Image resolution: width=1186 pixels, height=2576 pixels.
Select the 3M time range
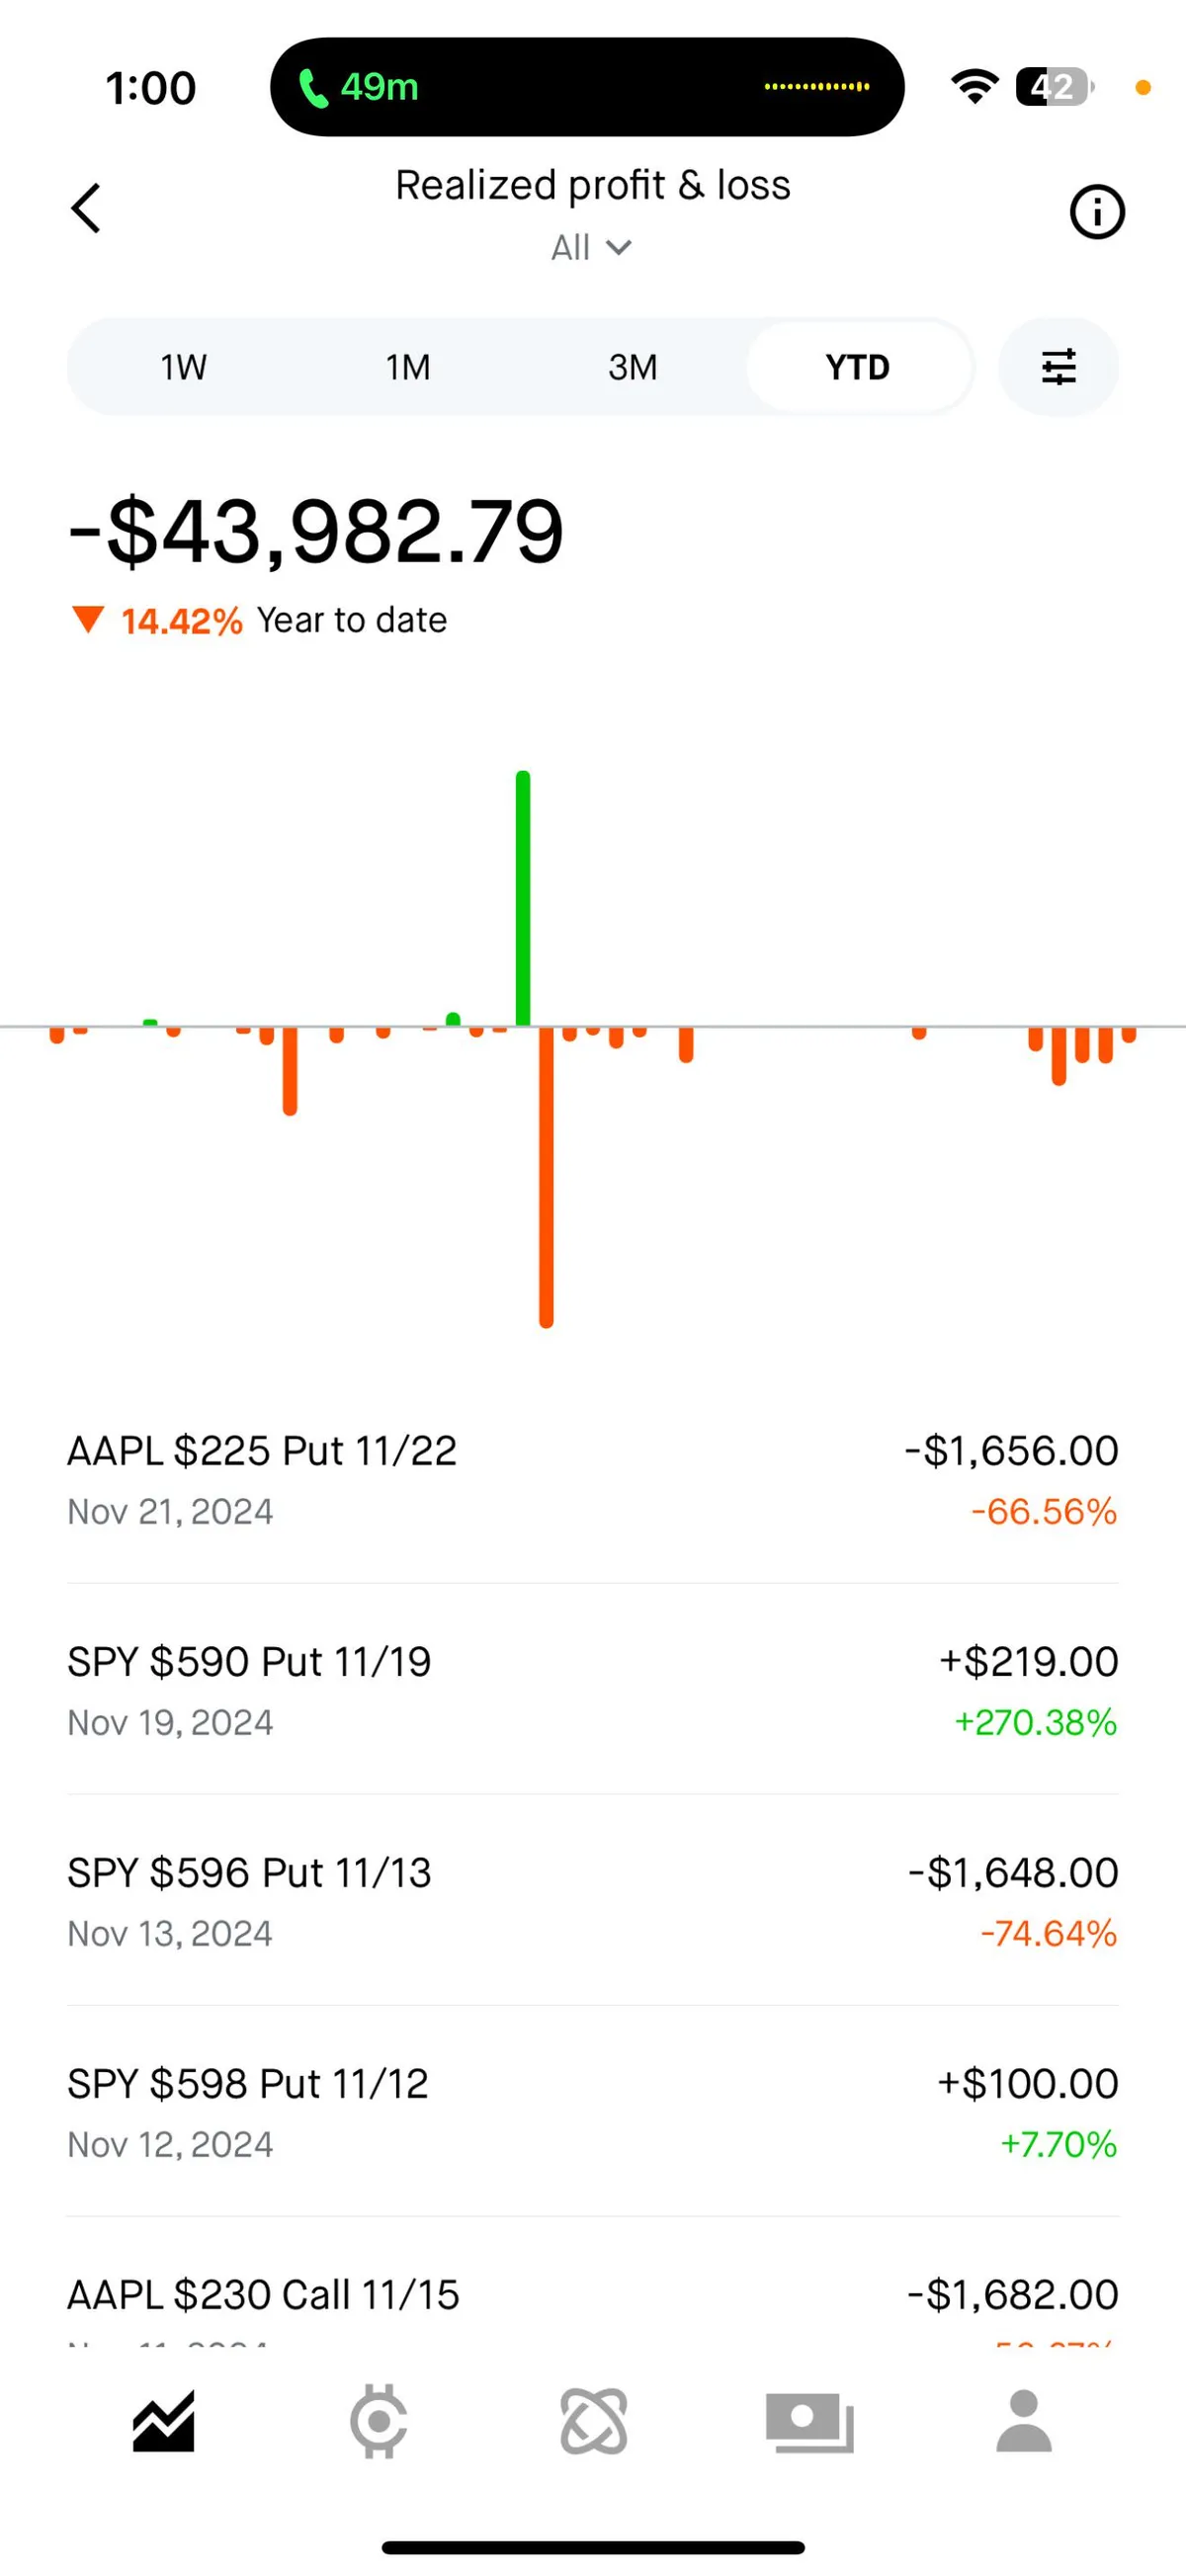point(633,367)
